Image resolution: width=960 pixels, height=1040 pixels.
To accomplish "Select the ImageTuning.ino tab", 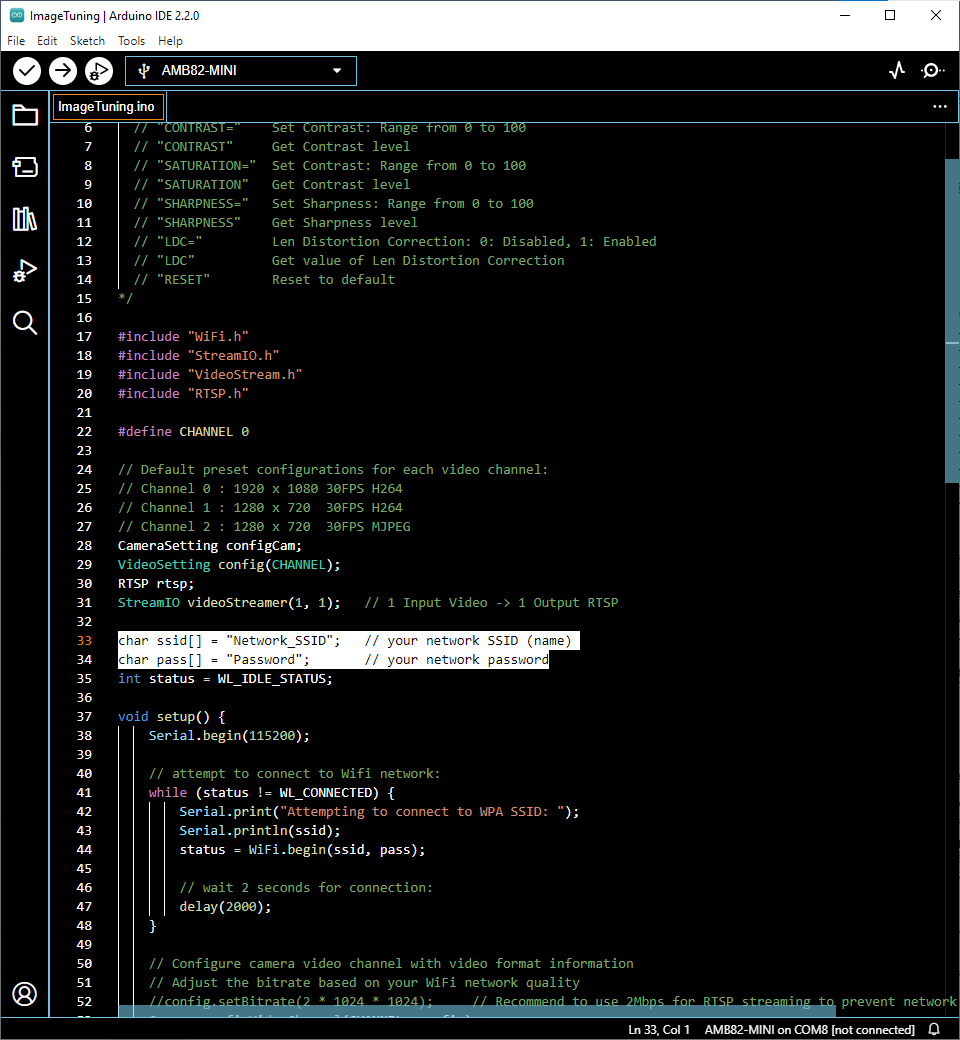I will coord(106,107).
